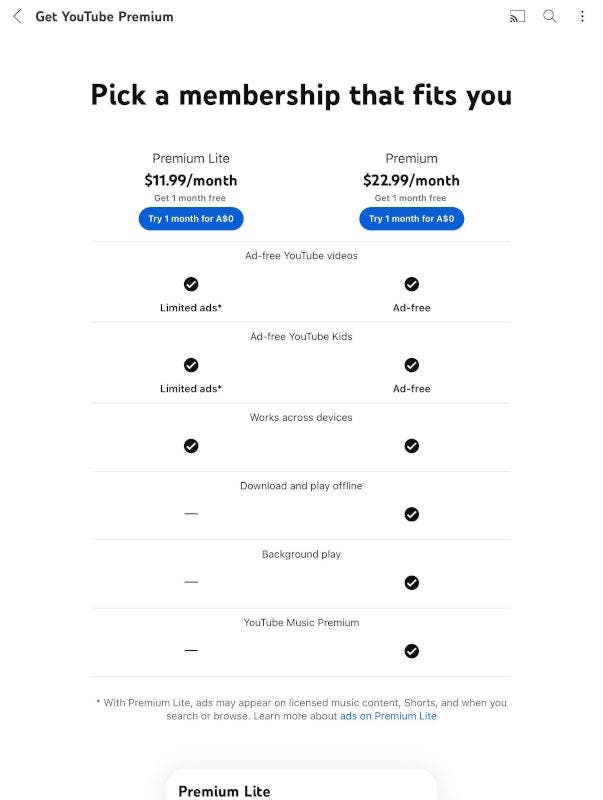Click Premium download and play offline checkmark

411,514
